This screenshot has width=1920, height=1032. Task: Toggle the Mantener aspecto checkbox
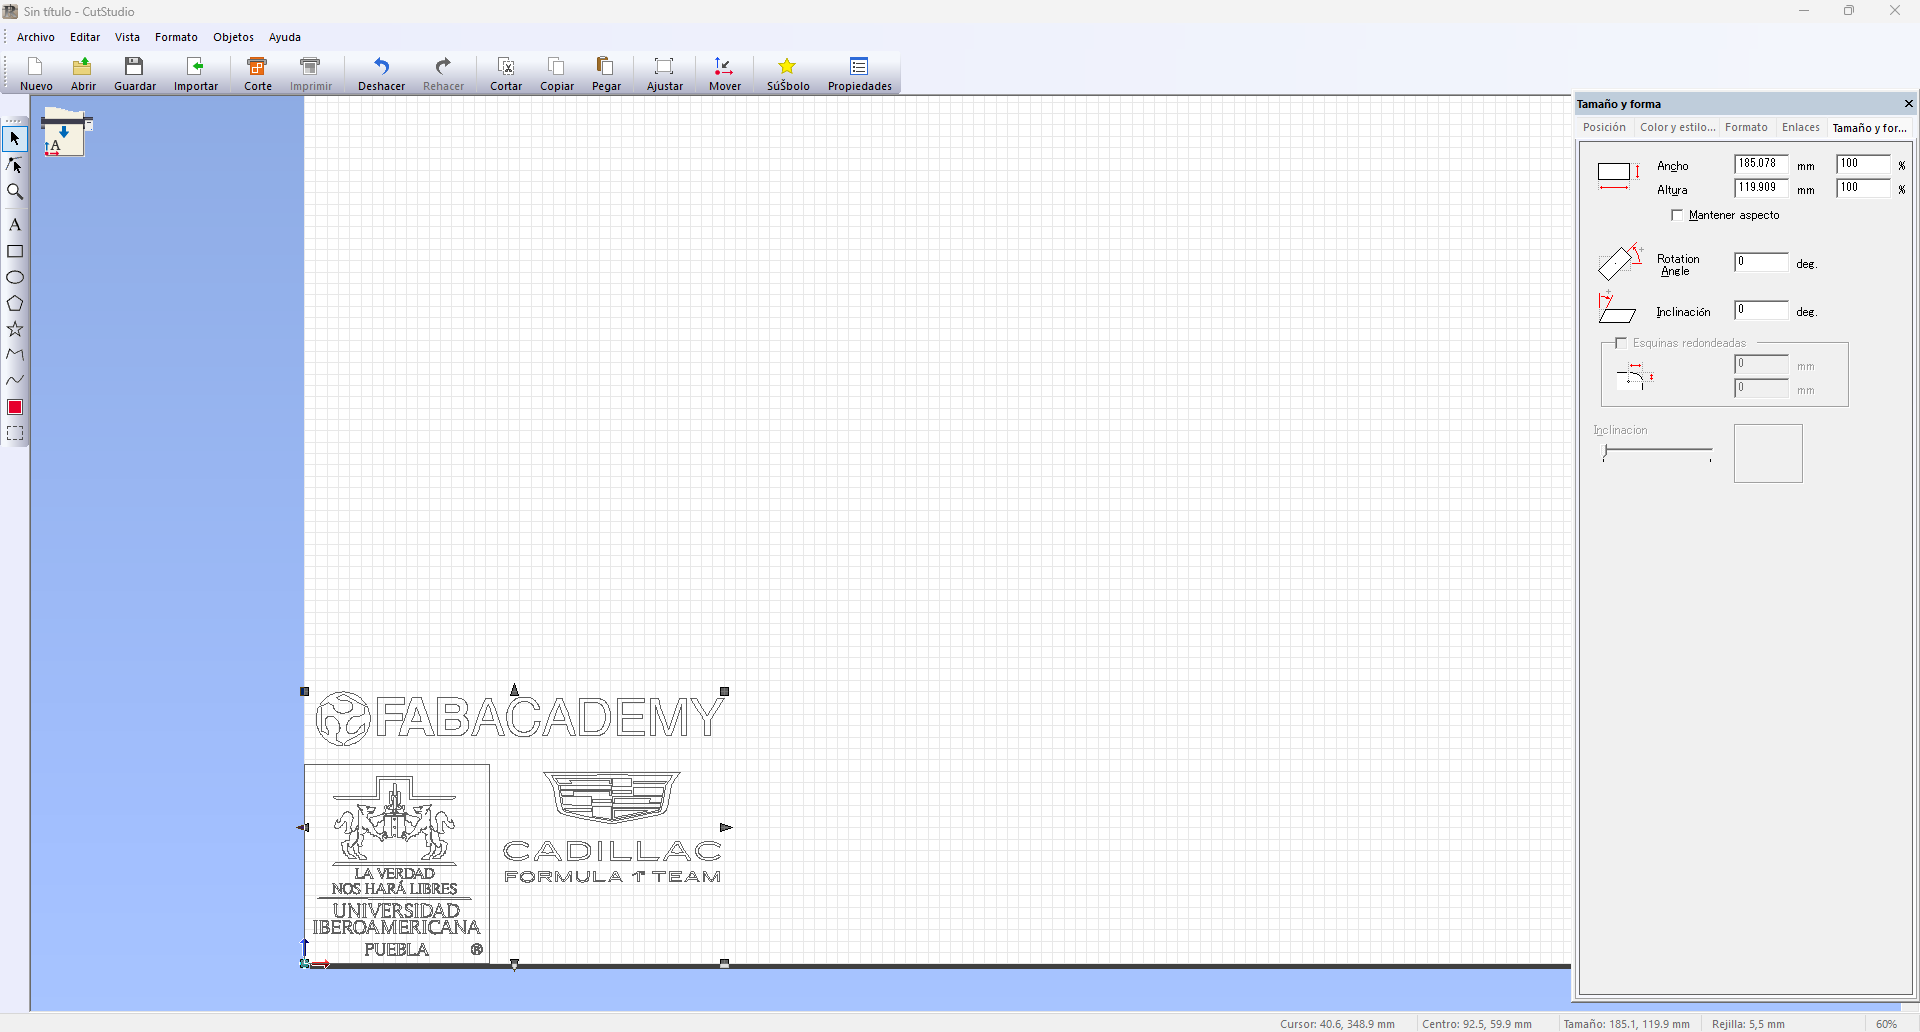[x=1677, y=215]
